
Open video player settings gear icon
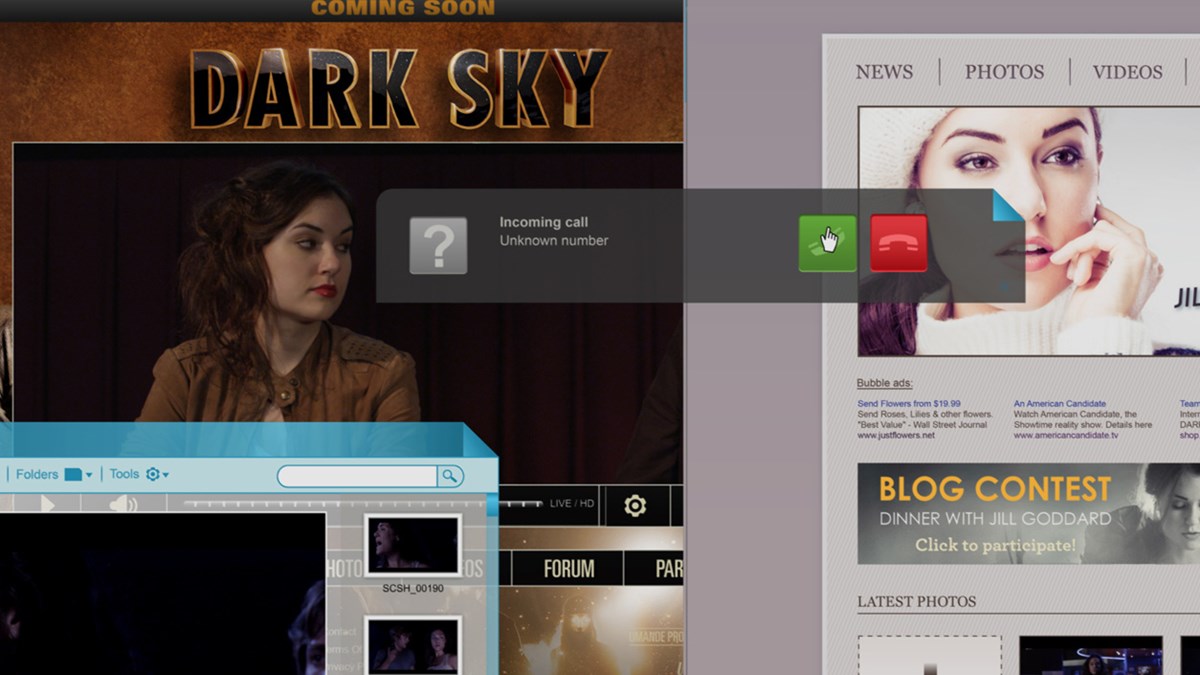coord(635,506)
